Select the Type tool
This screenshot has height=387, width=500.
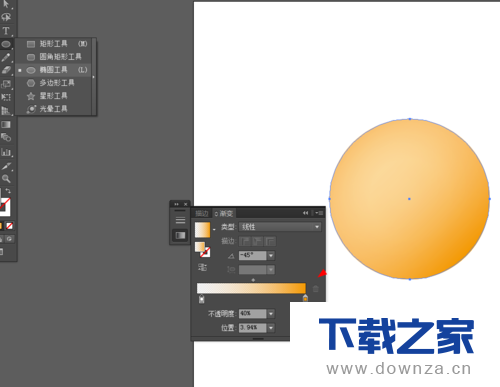click(6, 31)
